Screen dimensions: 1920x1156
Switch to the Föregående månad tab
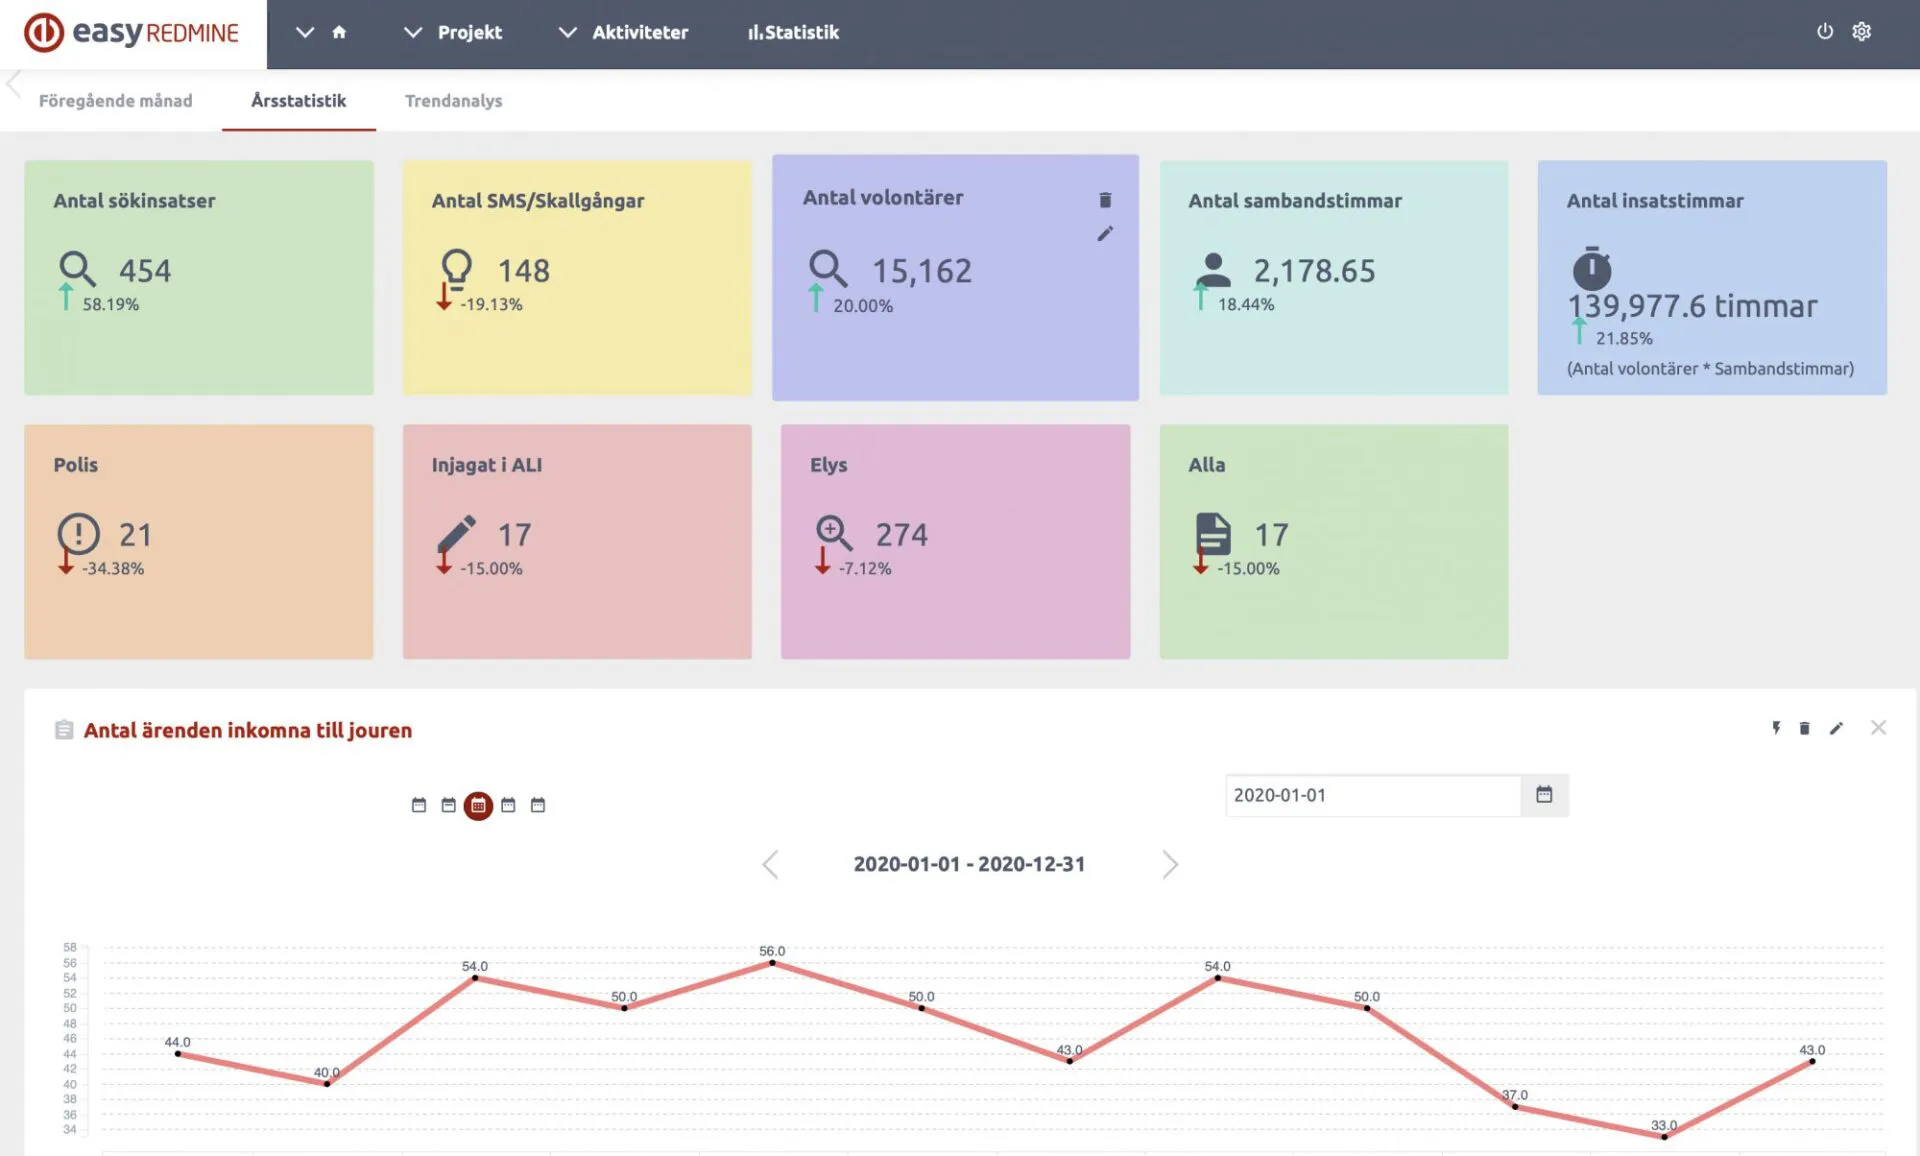[x=115, y=101]
